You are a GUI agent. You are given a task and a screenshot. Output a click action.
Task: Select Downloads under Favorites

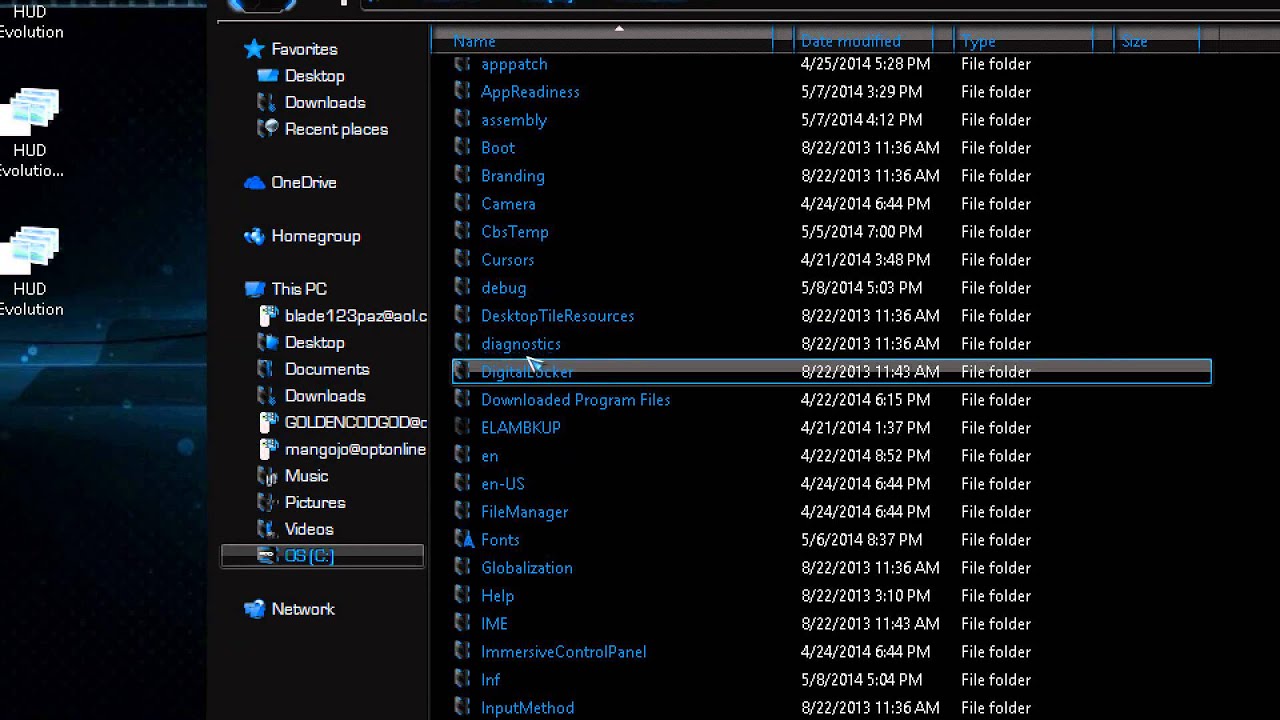[325, 103]
